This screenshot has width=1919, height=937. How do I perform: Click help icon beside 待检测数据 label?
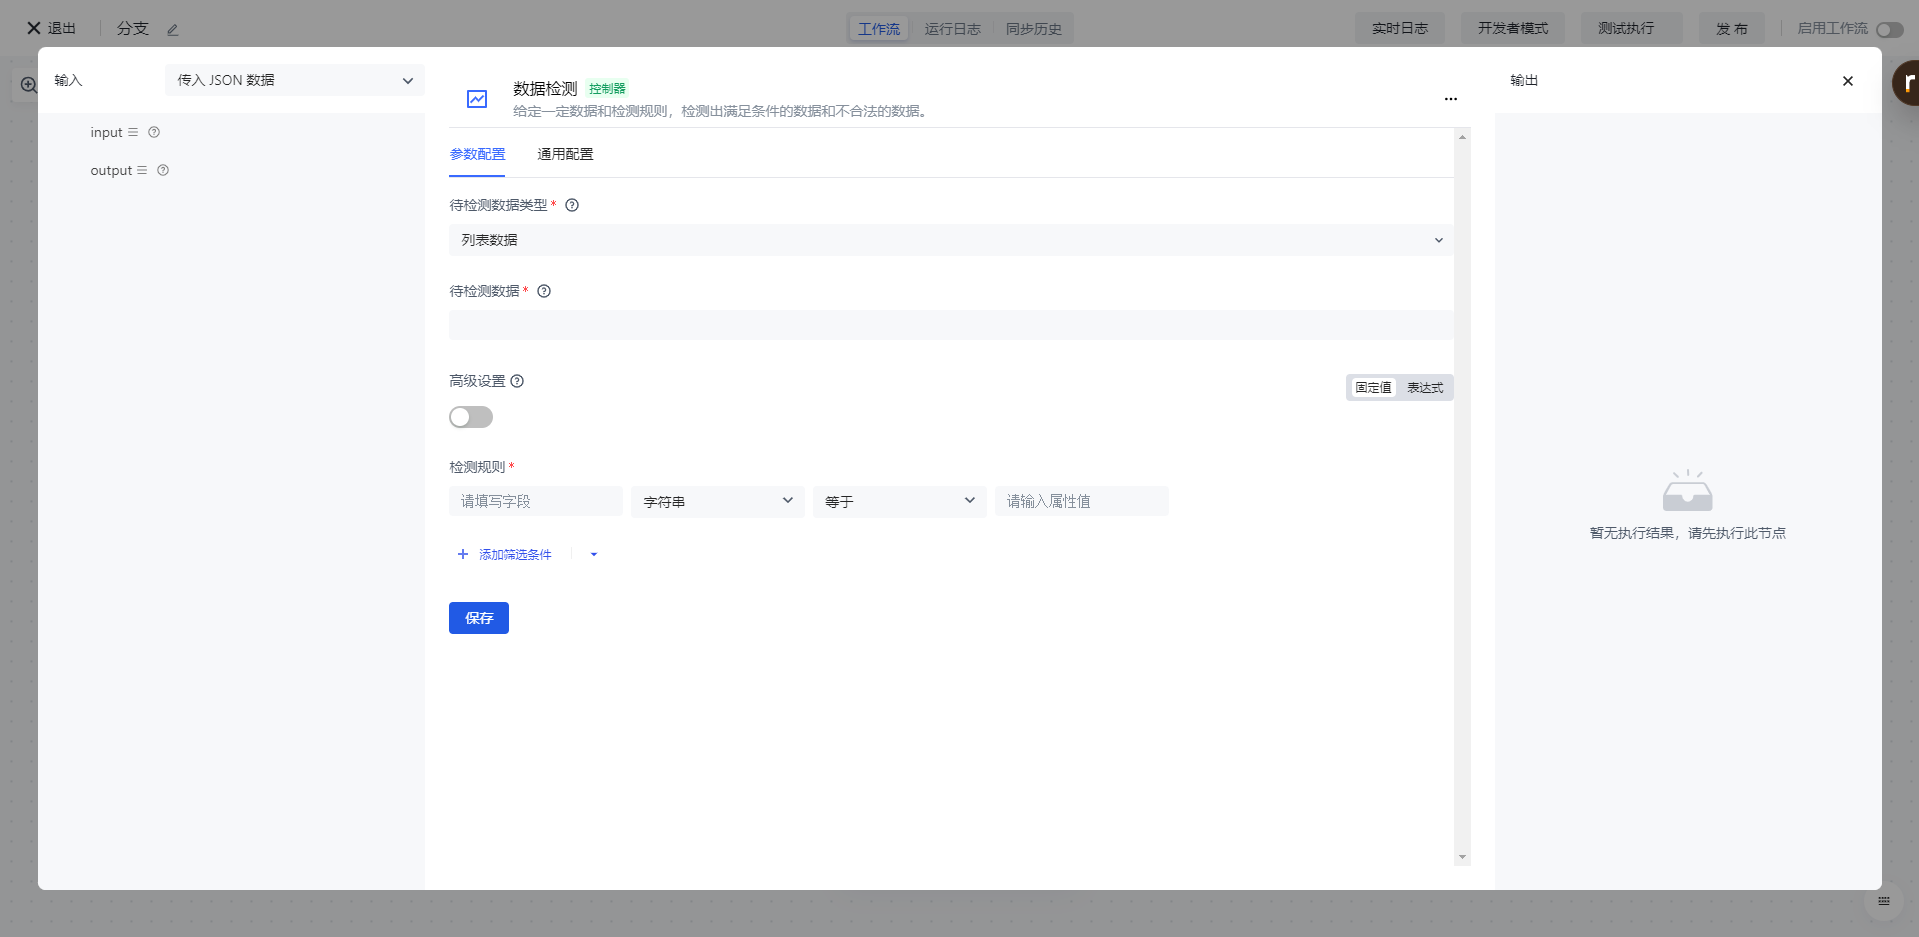544,291
